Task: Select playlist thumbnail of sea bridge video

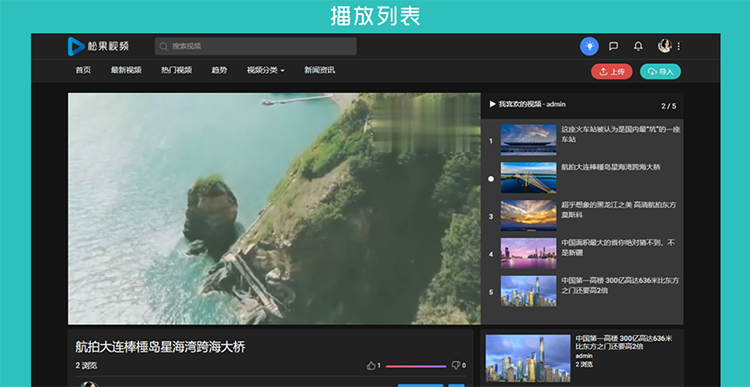Action: [x=529, y=177]
